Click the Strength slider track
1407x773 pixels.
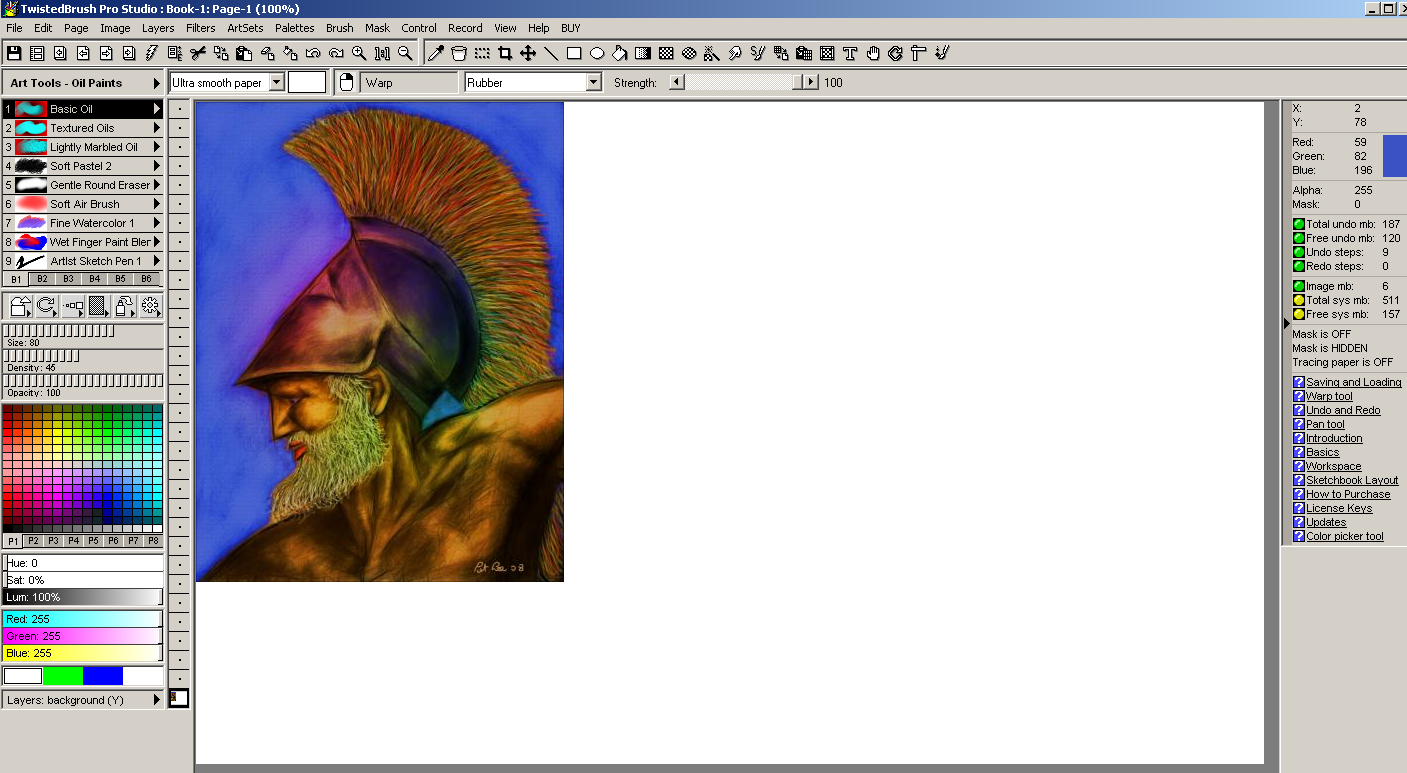pos(745,83)
